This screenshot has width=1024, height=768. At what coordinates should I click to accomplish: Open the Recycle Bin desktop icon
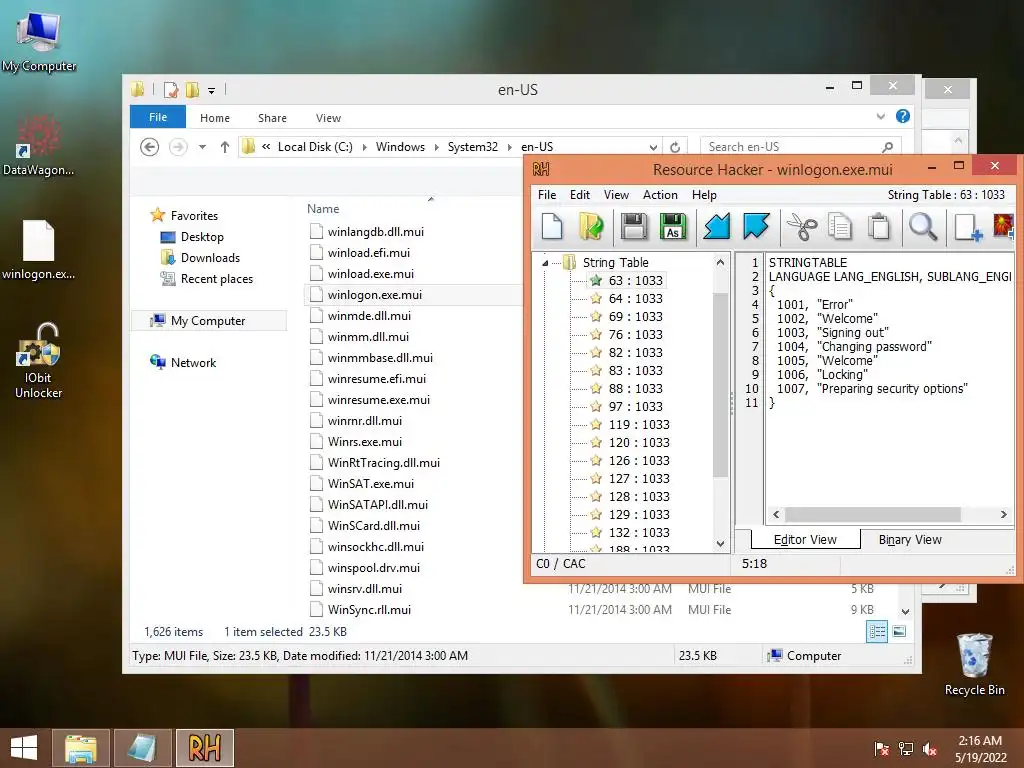[974, 664]
